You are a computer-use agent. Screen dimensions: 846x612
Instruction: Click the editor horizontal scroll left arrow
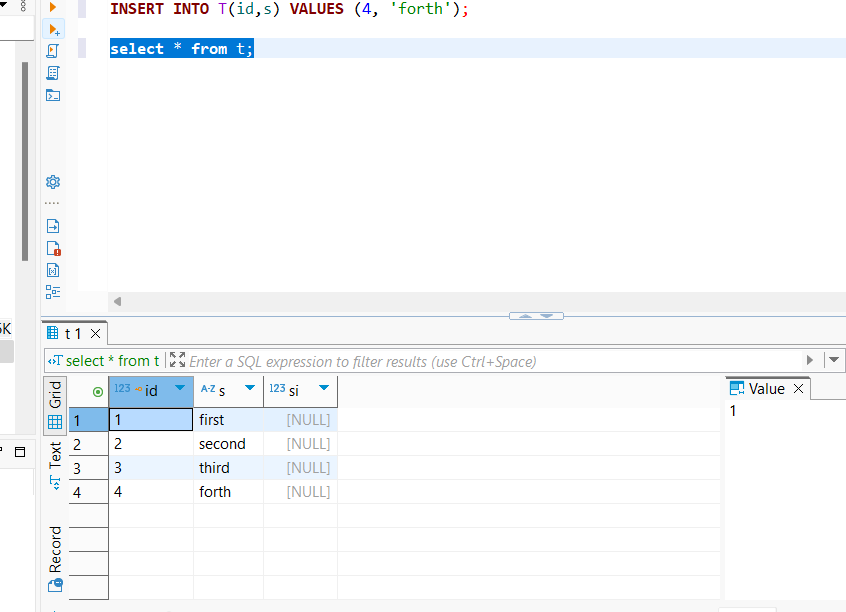coord(117,301)
